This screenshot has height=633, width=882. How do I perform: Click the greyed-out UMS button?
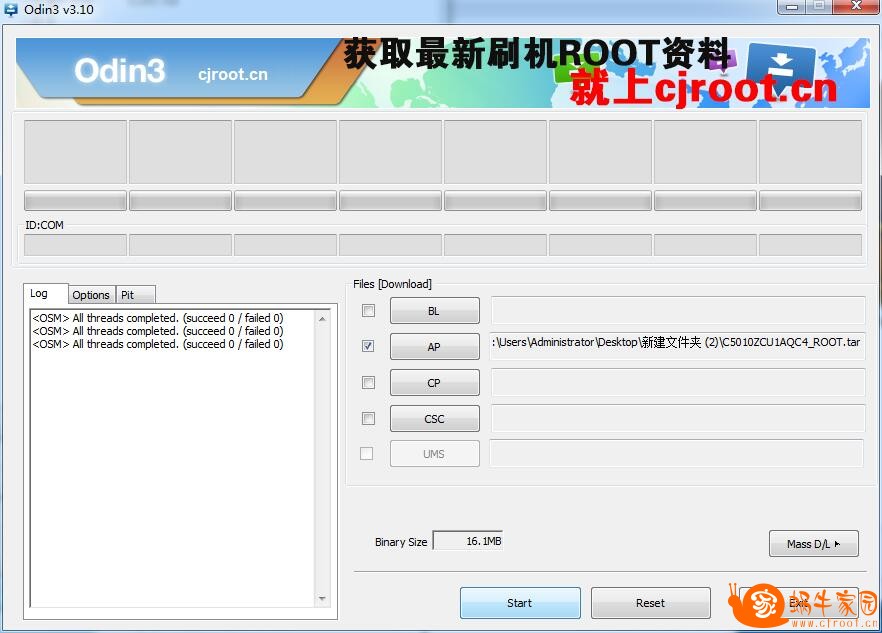pyautogui.click(x=435, y=454)
